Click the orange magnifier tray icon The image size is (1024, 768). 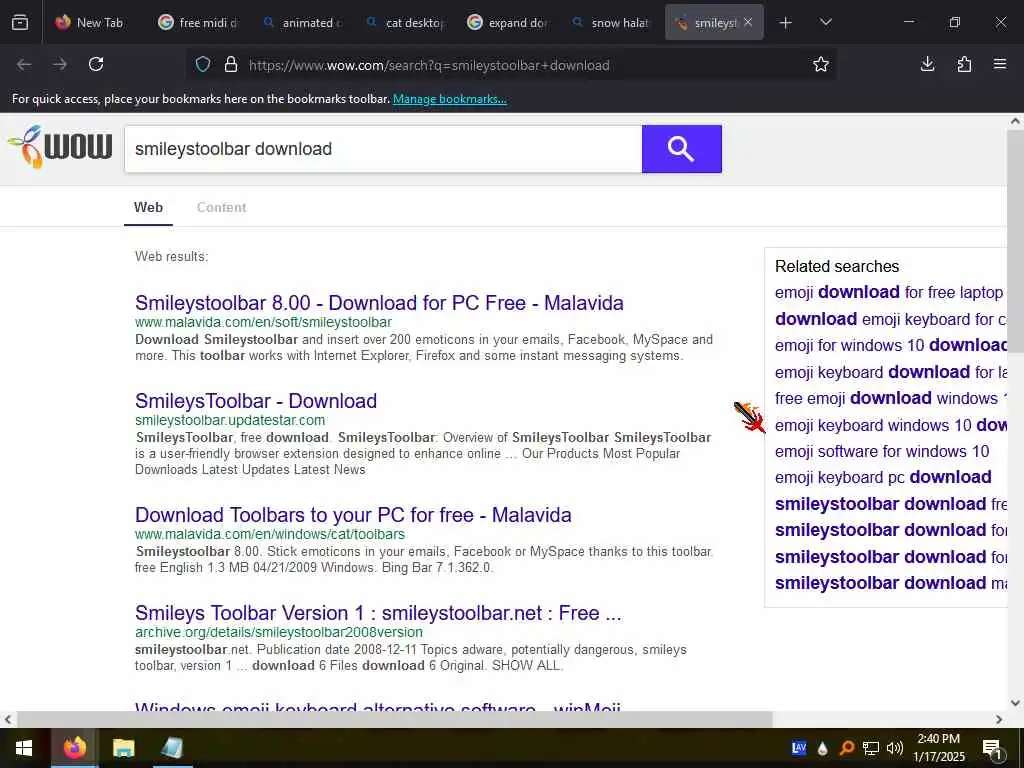click(846, 748)
